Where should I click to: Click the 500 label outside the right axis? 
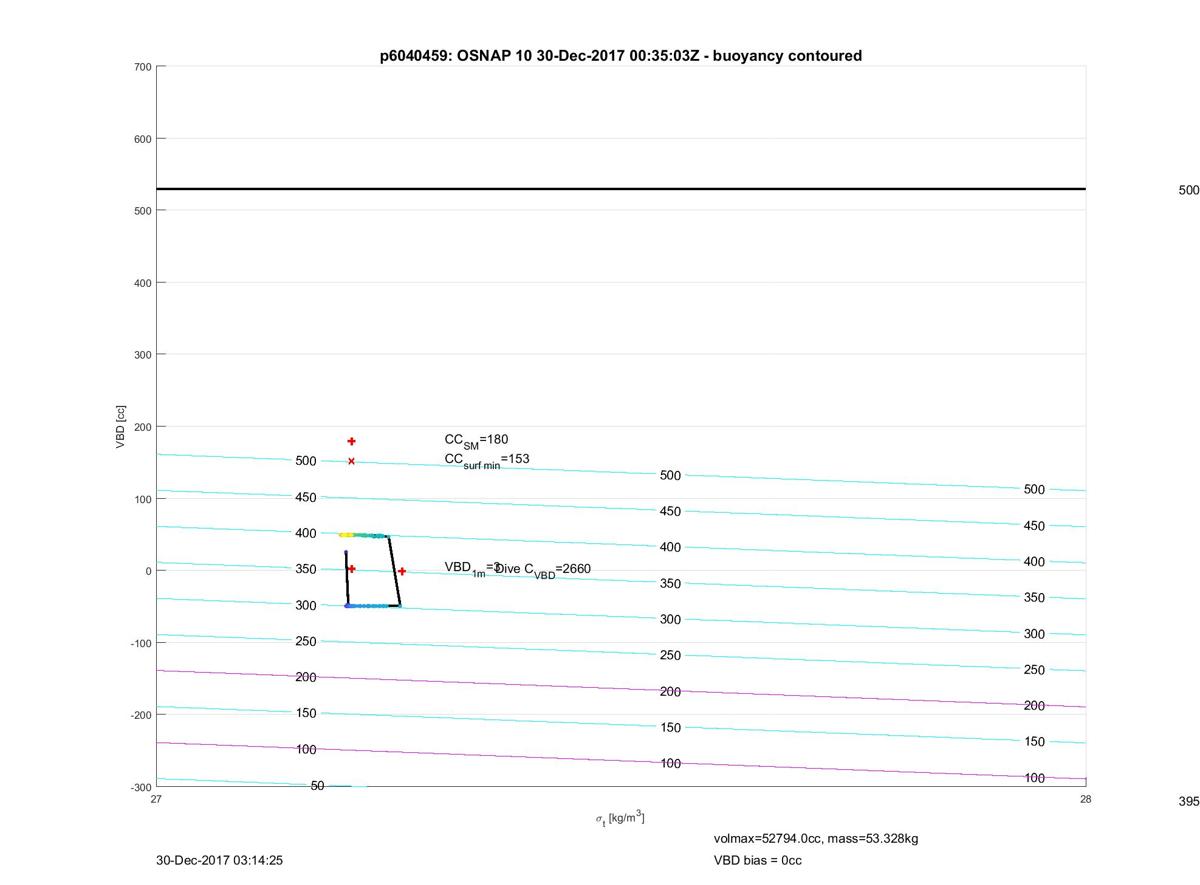(x=1188, y=190)
